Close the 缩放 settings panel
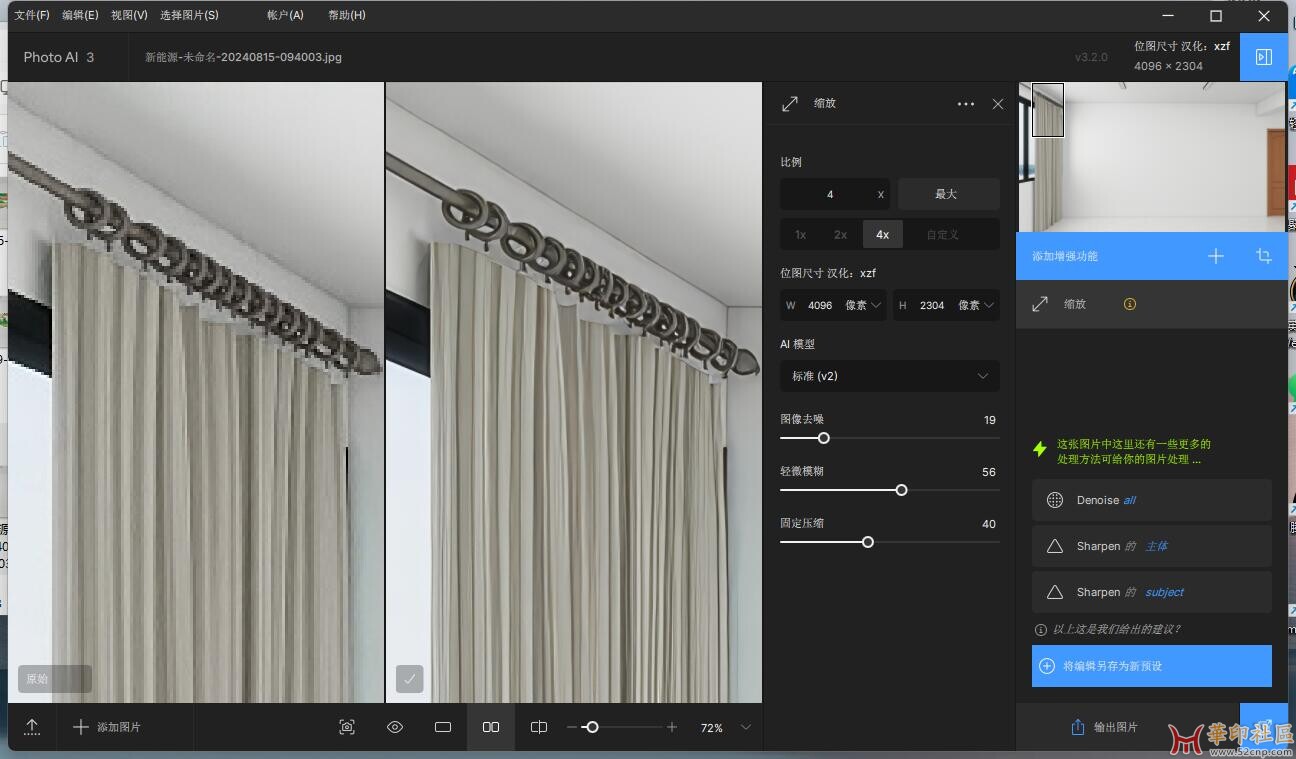The image size is (1296, 759). (x=997, y=104)
